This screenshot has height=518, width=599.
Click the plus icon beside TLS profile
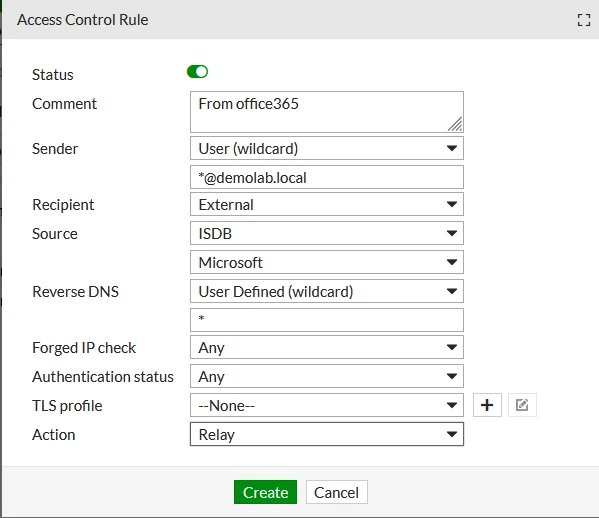[x=487, y=405]
